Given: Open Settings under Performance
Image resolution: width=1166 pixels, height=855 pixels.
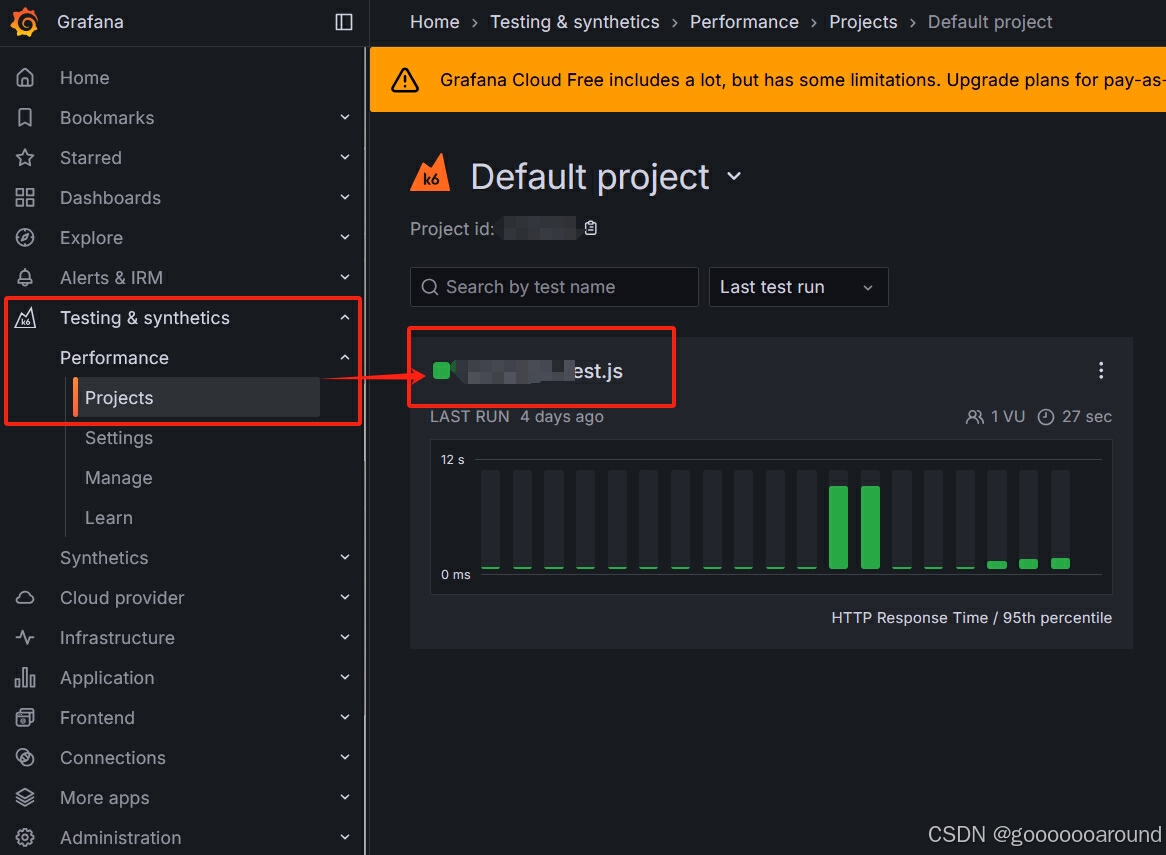Looking at the screenshot, I should (x=119, y=438).
